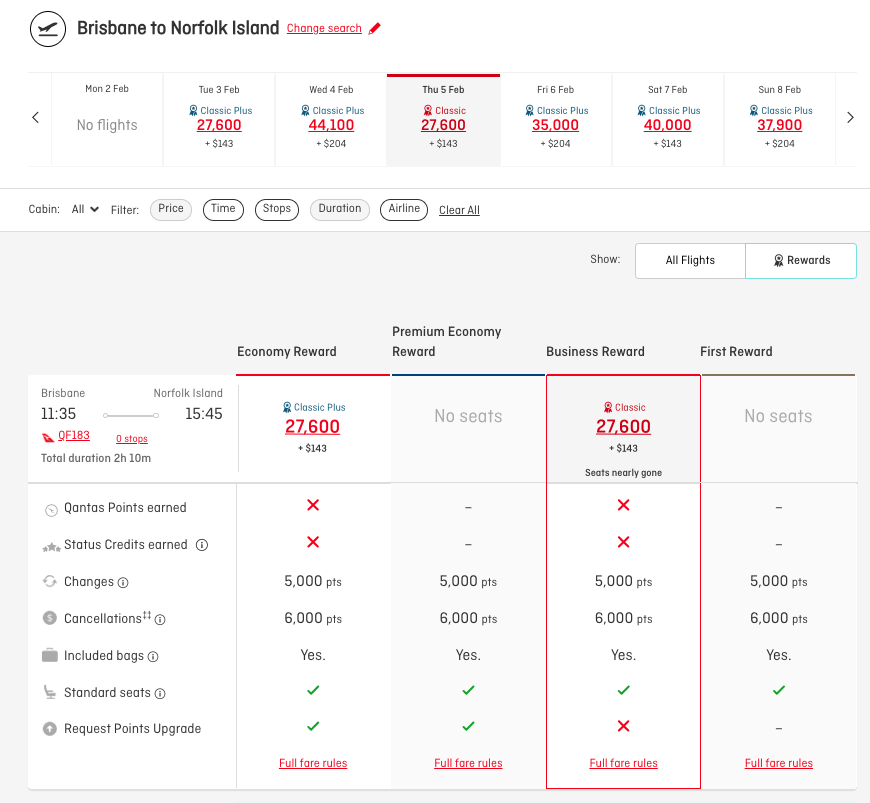The image size is (870, 803).
Task: Click the 0 stops link
Action: [131, 438]
